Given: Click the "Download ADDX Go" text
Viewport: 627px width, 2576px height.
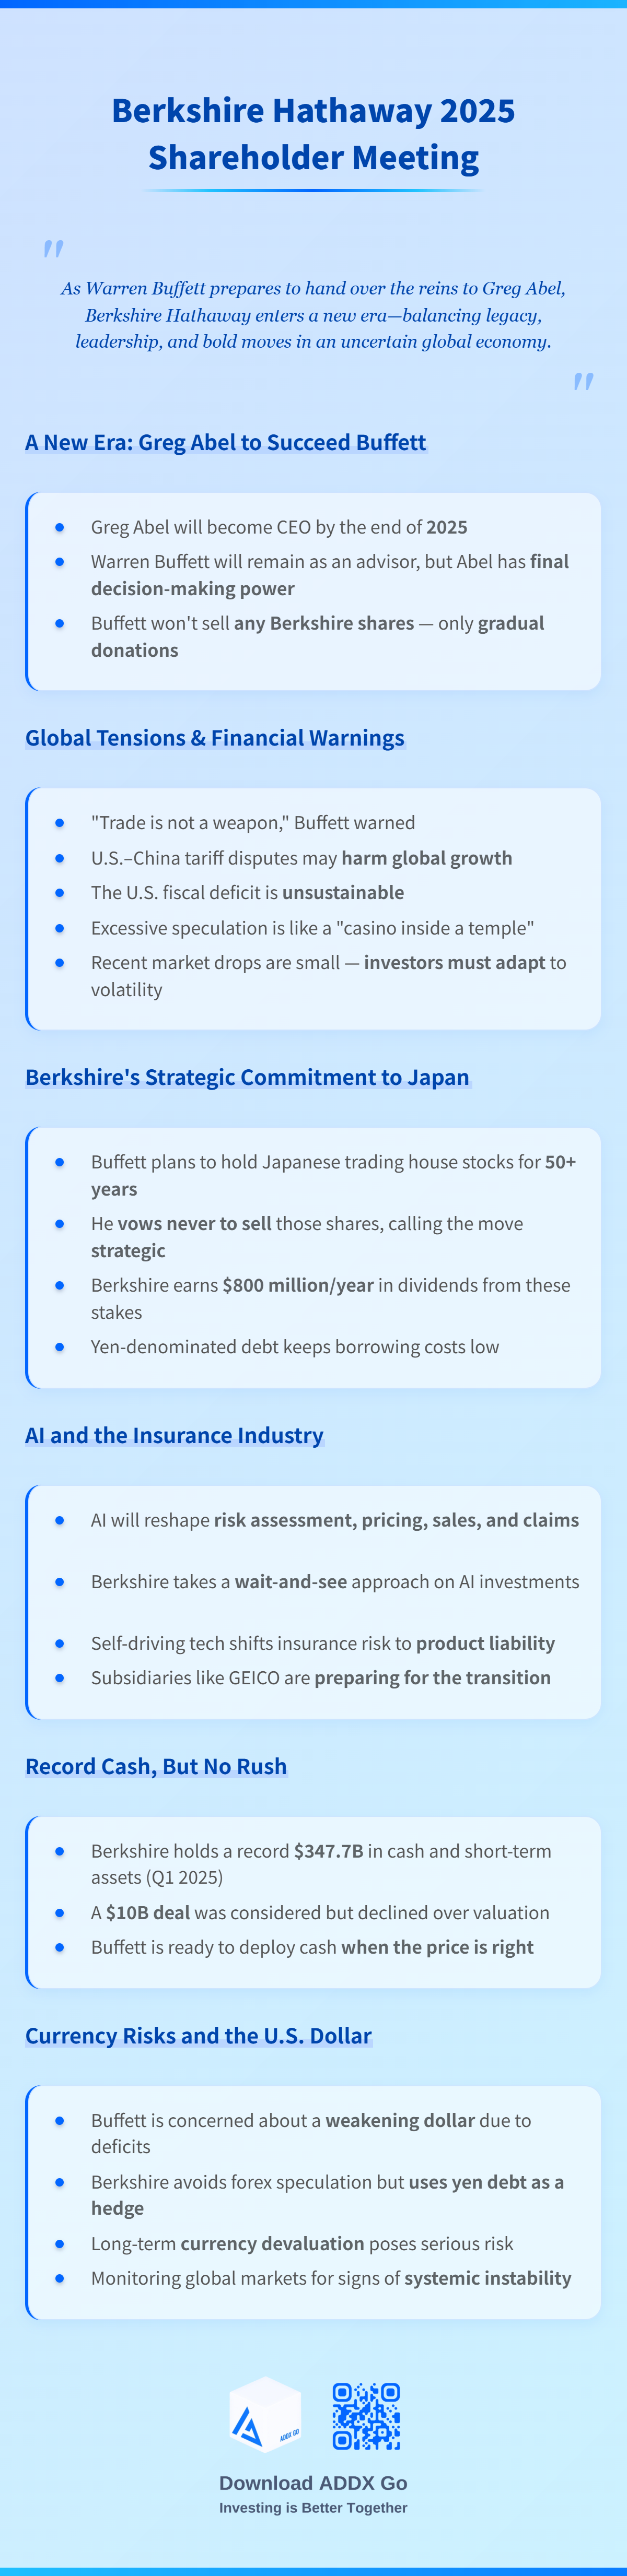Looking at the screenshot, I should pyautogui.click(x=313, y=2483).
